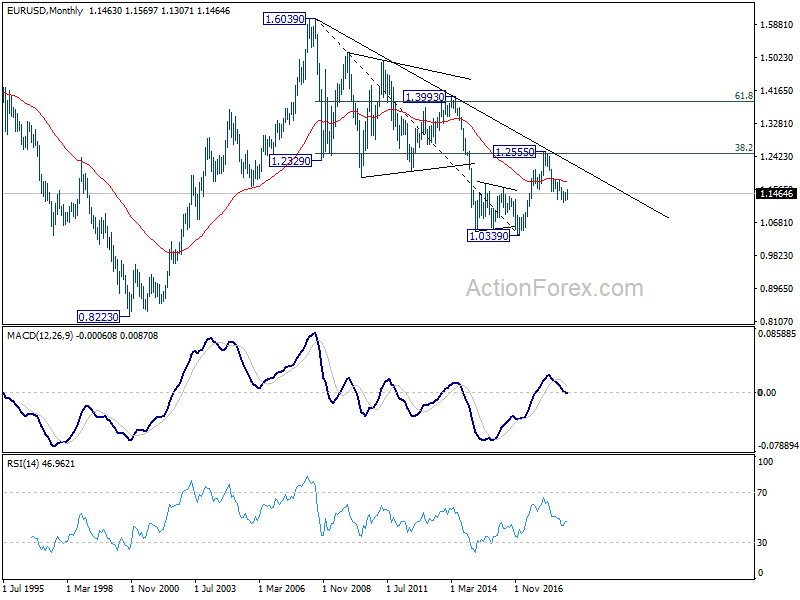Click the MACD 0.00 axis label
Screen dimensions: 800x600
click(767, 392)
